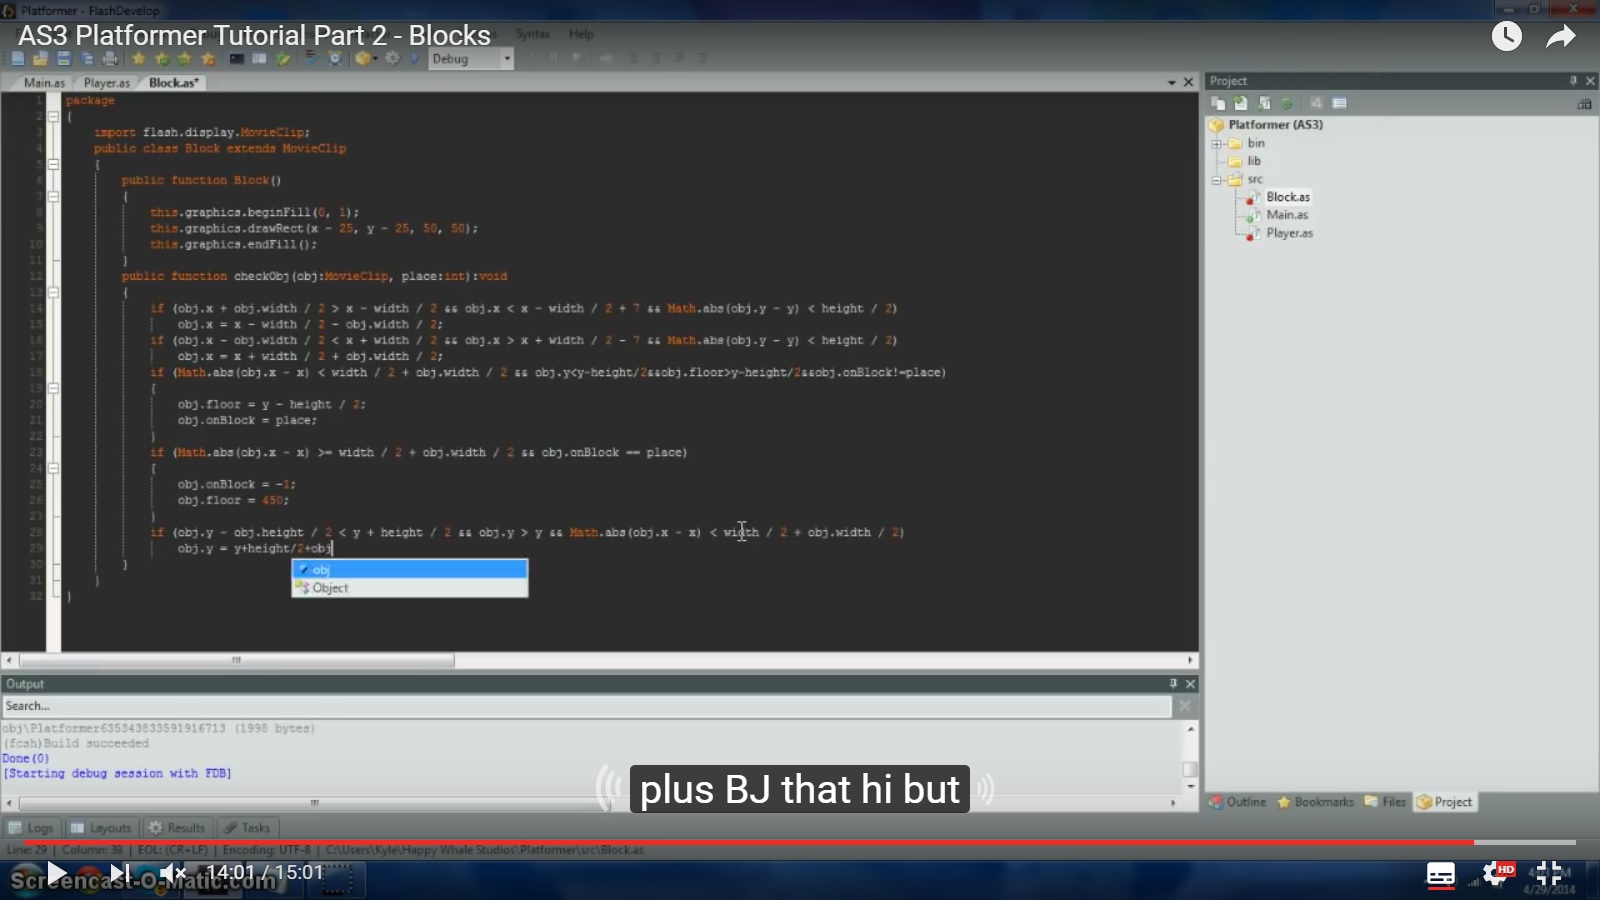Image resolution: width=1600 pixels, height=900 pixels.
Task: Close the Output panel
Action: coord(1190,684)
